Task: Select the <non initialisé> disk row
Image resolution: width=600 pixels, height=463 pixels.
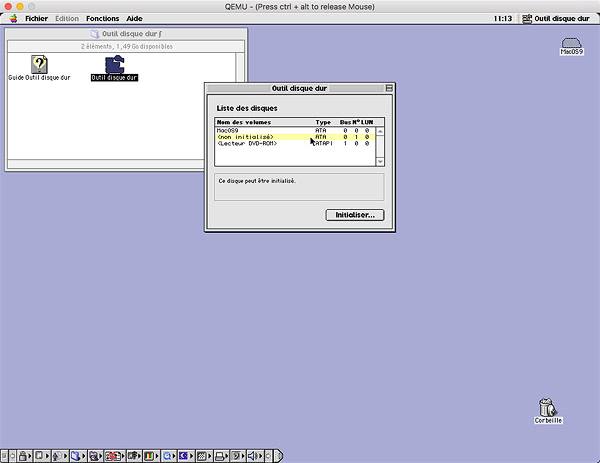Action: point(295,137)
